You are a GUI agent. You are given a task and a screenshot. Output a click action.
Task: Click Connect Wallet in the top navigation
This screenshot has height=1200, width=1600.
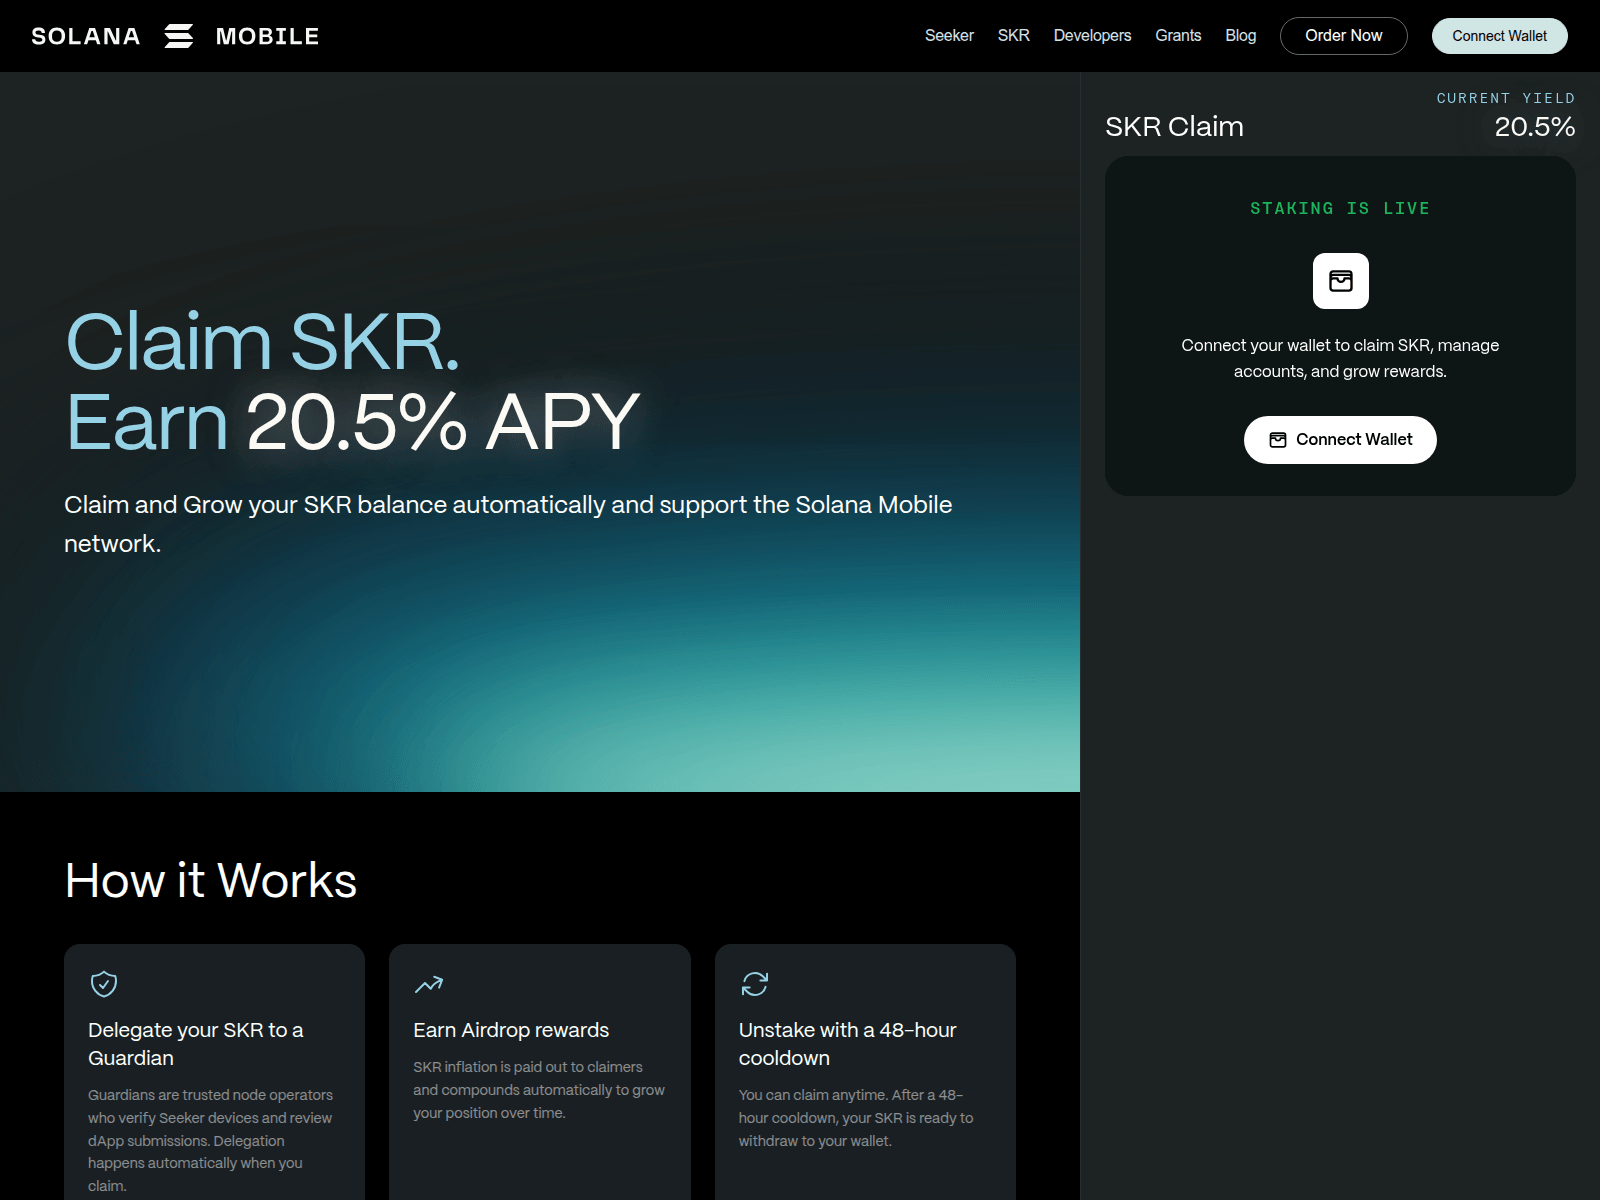(x=1499, y=35)
